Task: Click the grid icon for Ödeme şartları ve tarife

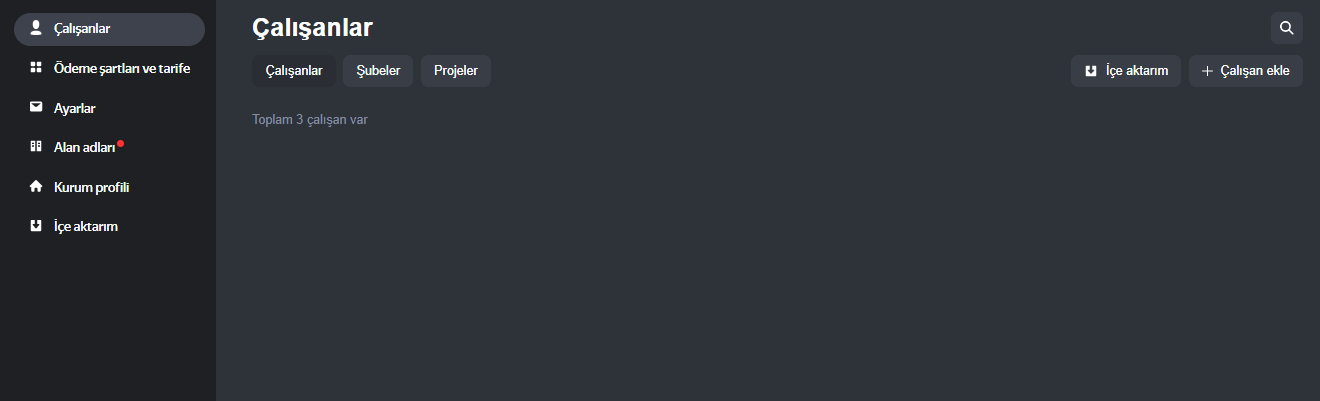Action: click(x=36, y=68)
